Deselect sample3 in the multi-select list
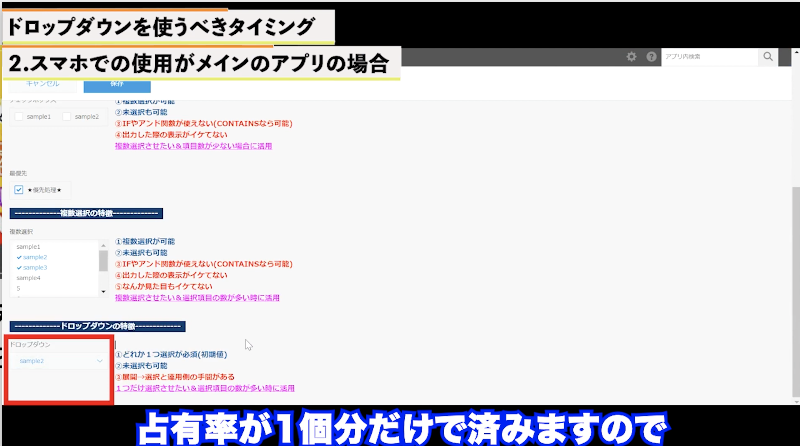Screen dimensions: 800x446 point(34,267)
